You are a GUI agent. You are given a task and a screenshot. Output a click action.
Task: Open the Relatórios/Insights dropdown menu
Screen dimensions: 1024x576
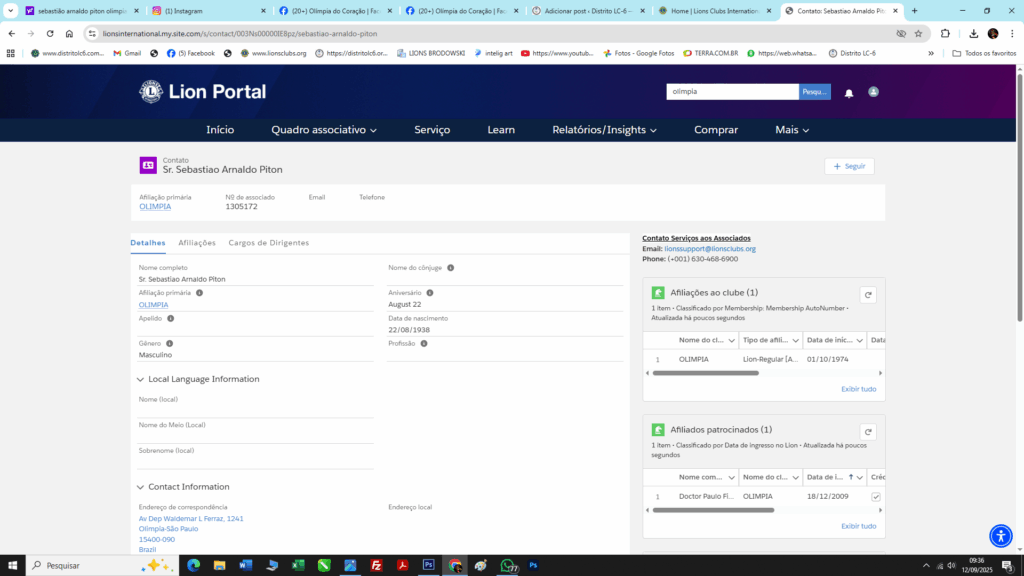(604, 130)
